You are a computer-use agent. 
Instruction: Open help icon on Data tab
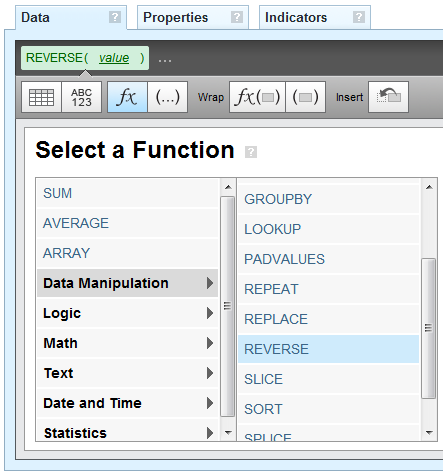pos(115,17)
